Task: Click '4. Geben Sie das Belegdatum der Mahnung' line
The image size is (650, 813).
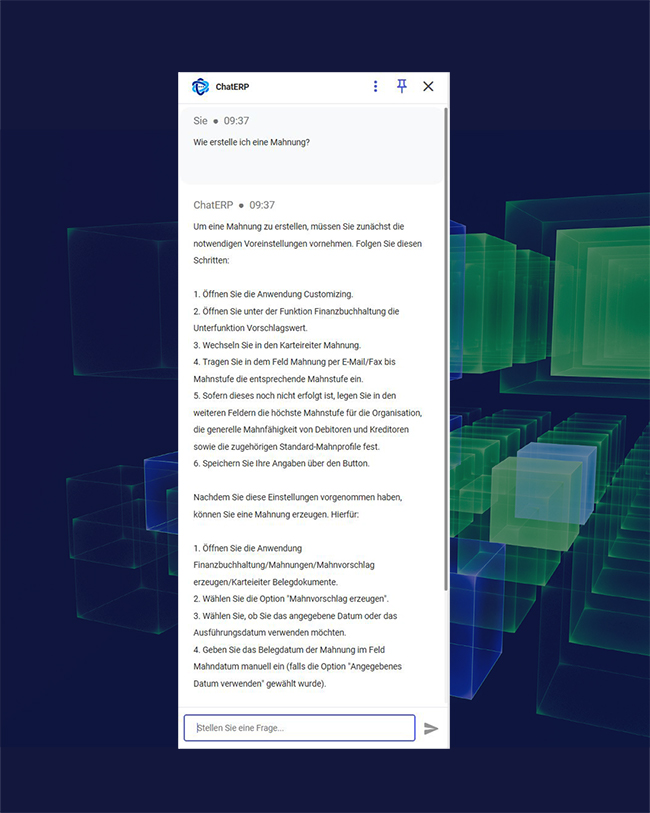Action: pos(289,649)
